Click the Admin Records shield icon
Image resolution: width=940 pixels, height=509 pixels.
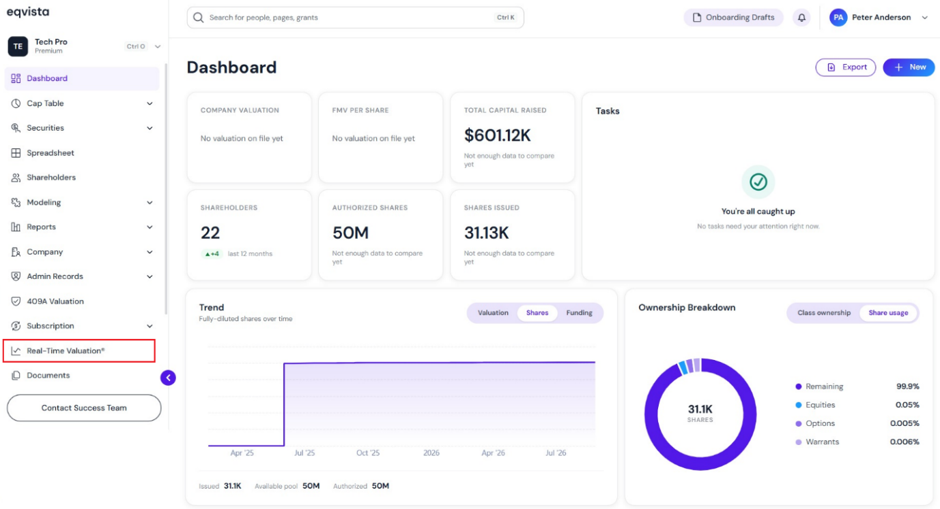coord(16,276)
